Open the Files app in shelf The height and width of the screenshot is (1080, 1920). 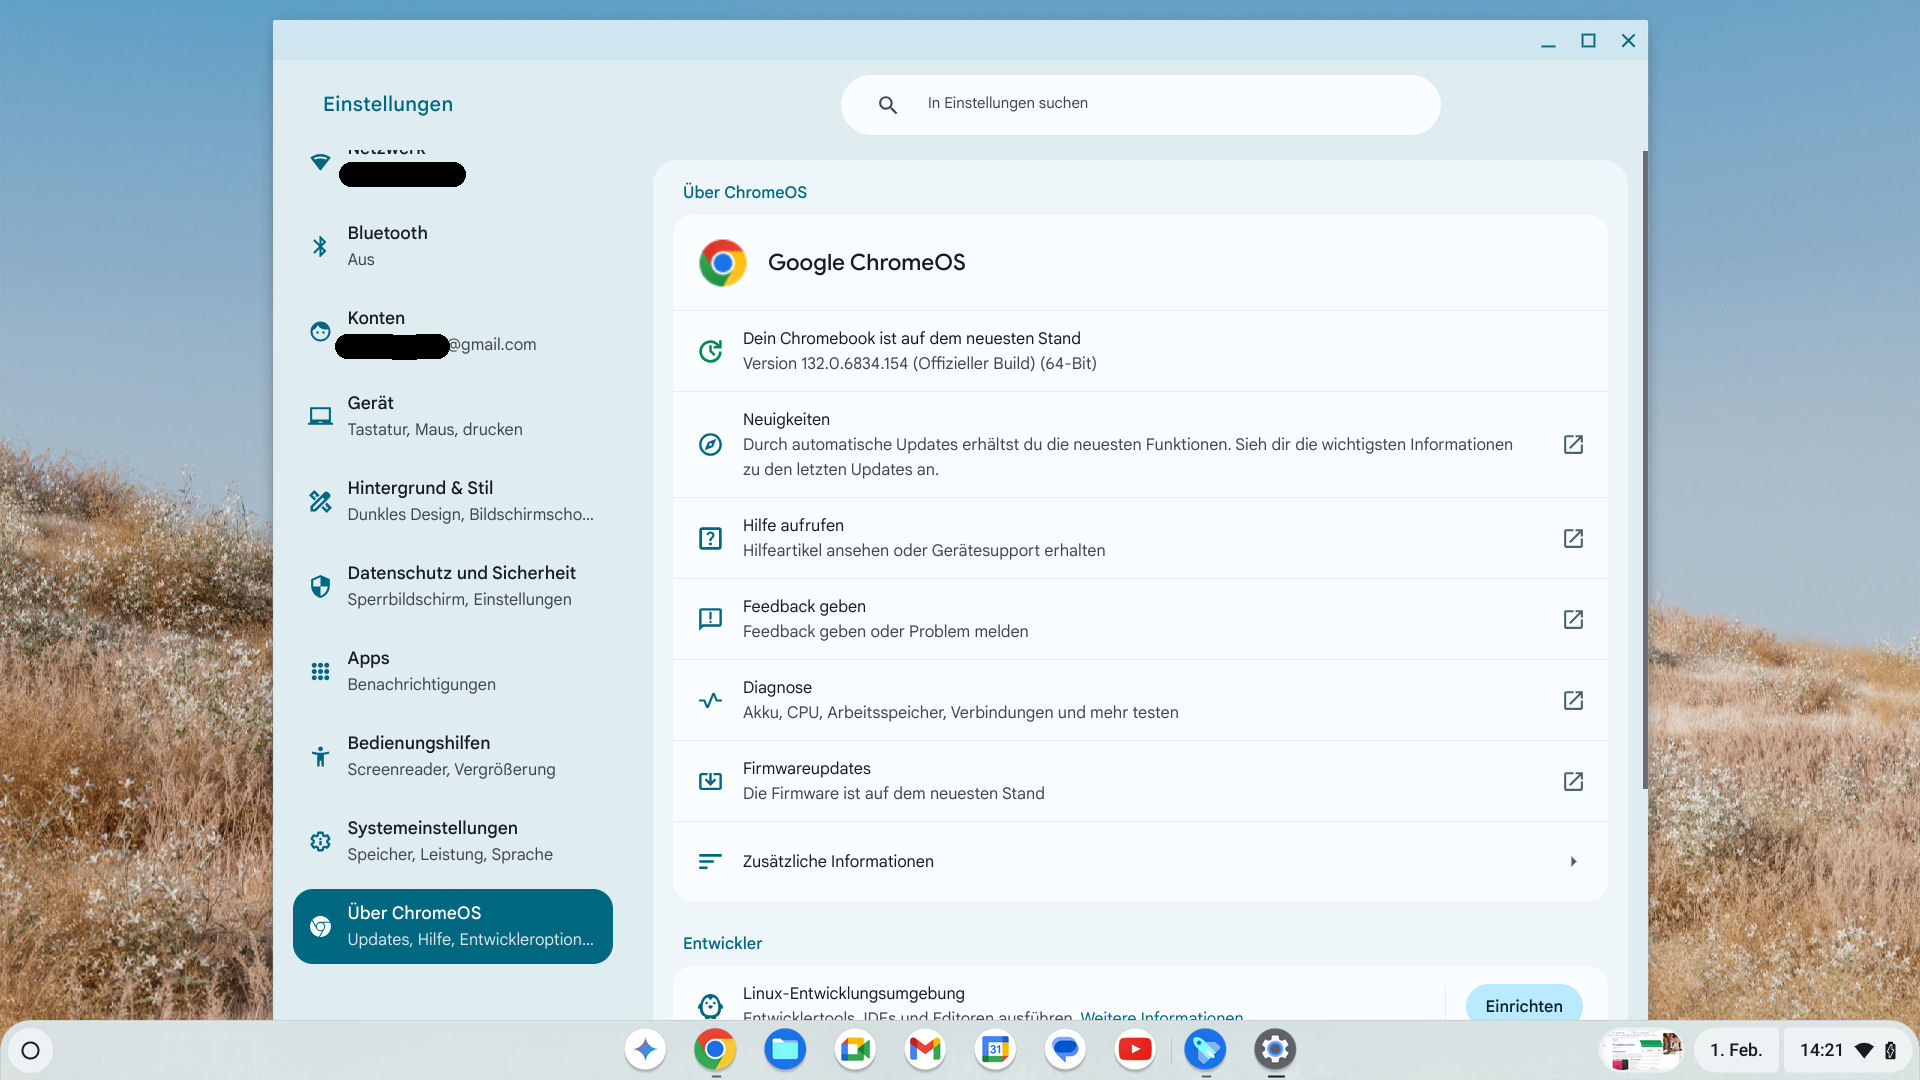(785, 1049)
